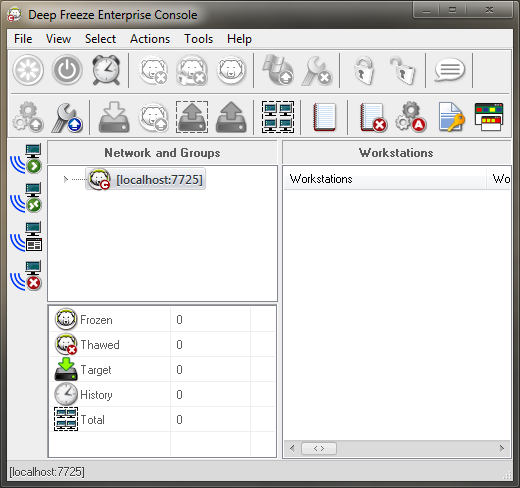Click the colorful window layout icon
520x488 pixels.
tap(489, 117)
